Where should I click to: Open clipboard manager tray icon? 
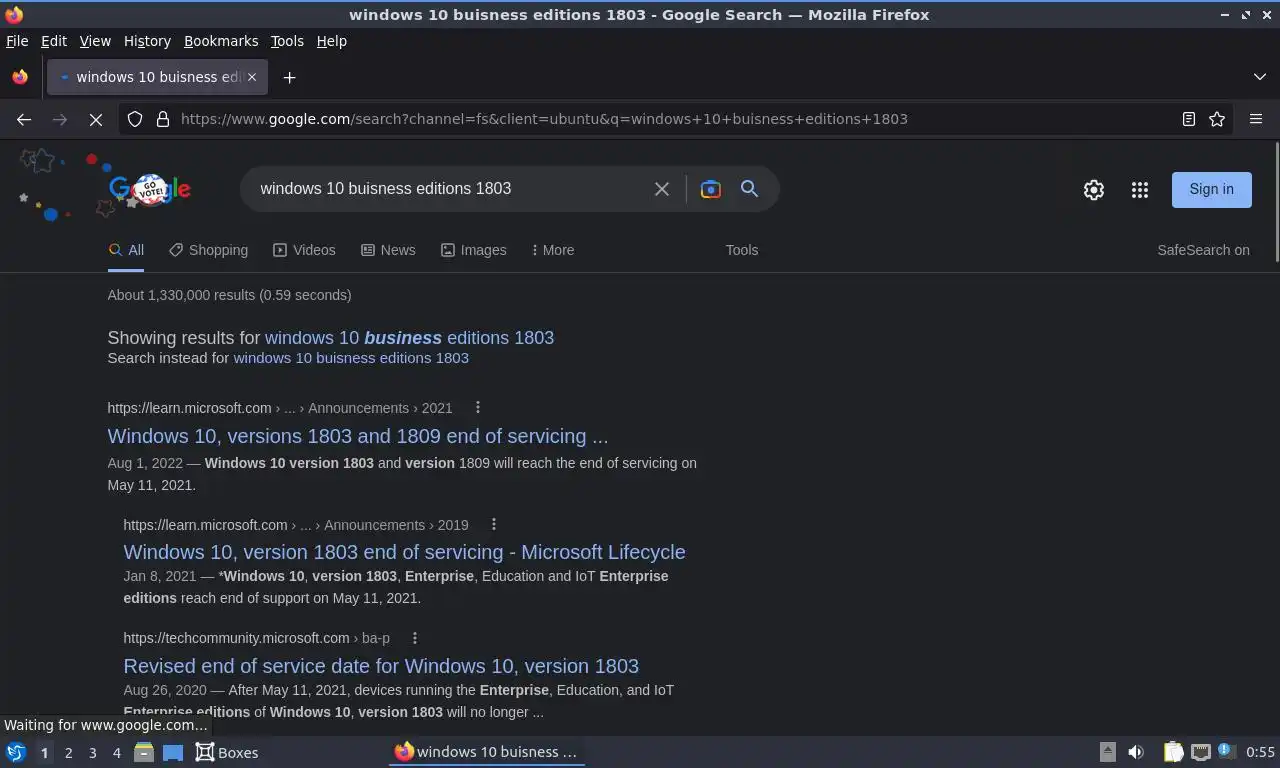(x=1173, y=752)
